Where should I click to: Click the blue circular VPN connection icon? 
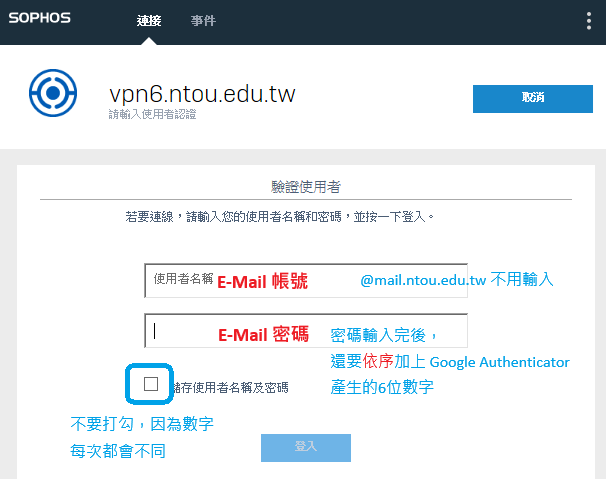(48, 94)
